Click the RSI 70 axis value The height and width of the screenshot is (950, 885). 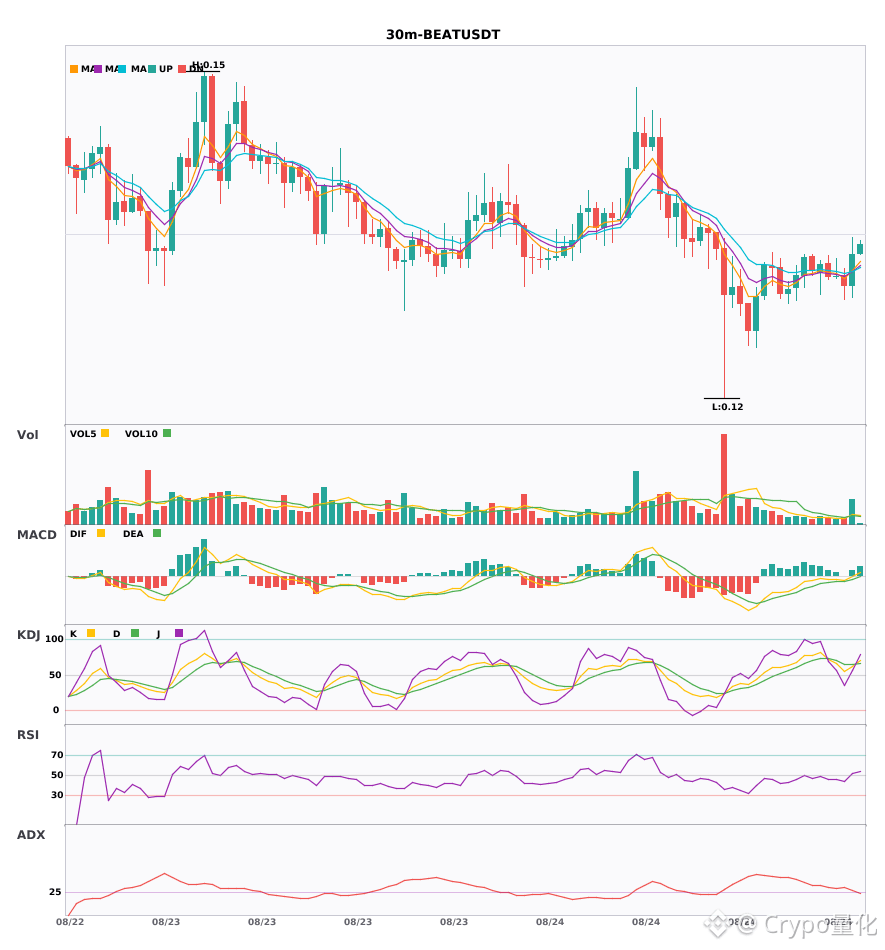coord(57,755)
